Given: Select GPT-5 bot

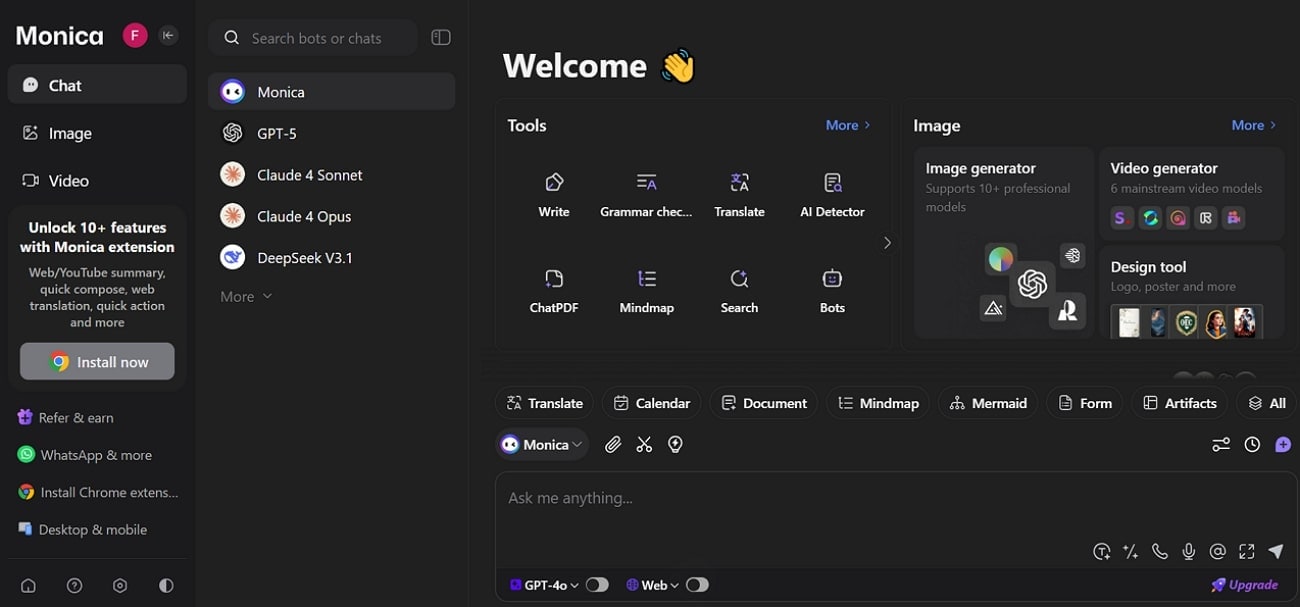Looking at the screenshot, I should 331,133.
